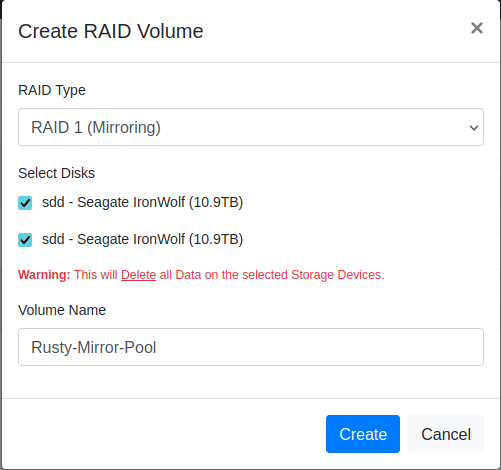The image size is (501, 470).
Task: Click the checkmark icon beside the first disk
Action: 25,203
